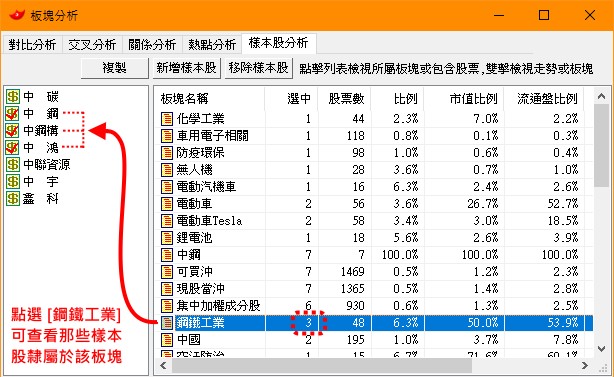Screen dimensions: 614x377
Task: Toggle the stock icon for 鑫科
Action: pos(13,198)
